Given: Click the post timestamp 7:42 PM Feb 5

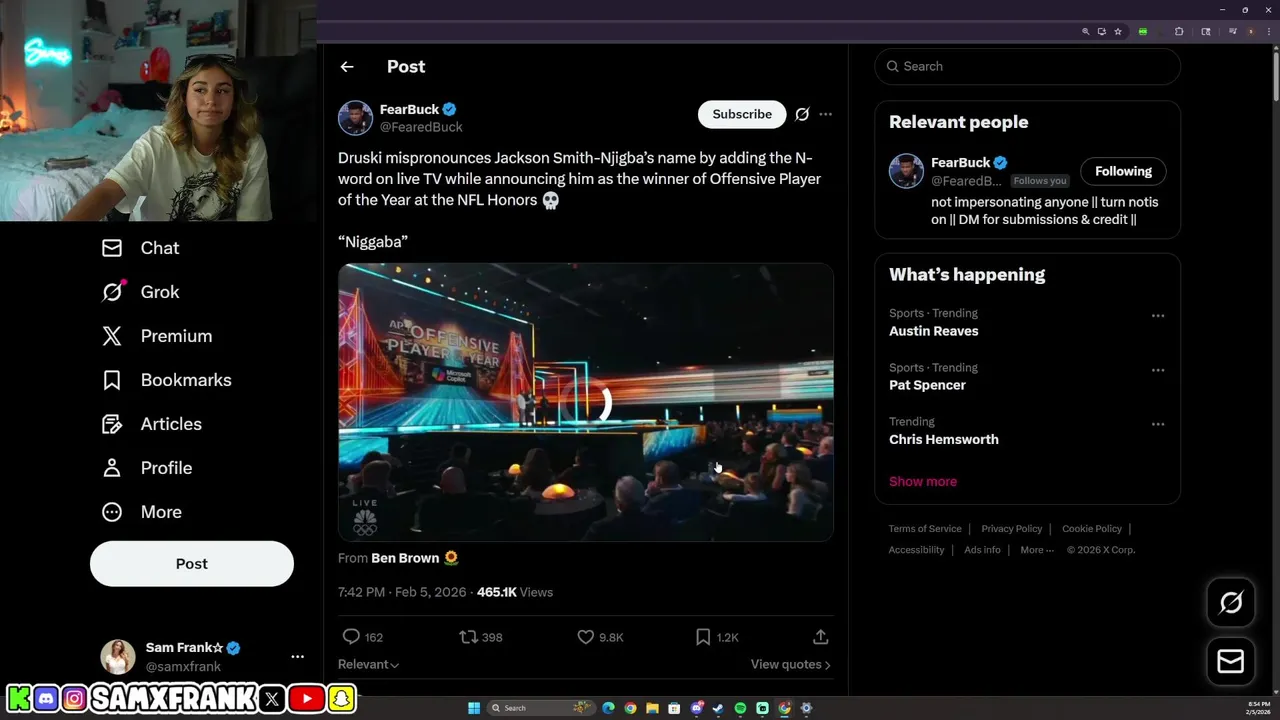Looking at the screenshot, I should click(402, 592).
